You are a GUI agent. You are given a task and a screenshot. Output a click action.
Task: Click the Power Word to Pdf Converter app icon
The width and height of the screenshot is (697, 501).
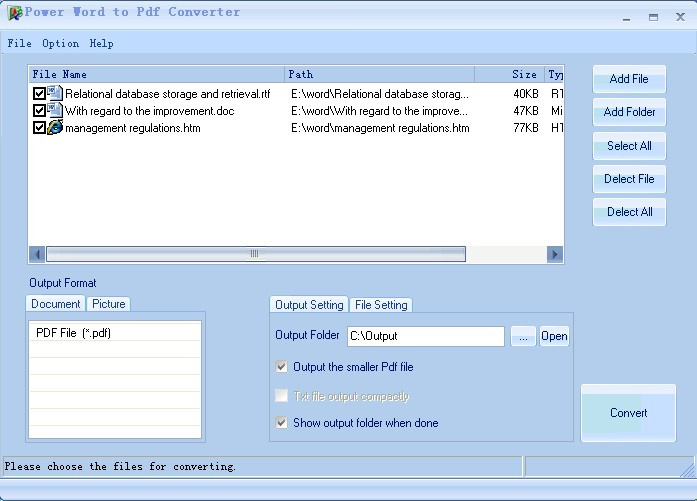click(15, 13)
